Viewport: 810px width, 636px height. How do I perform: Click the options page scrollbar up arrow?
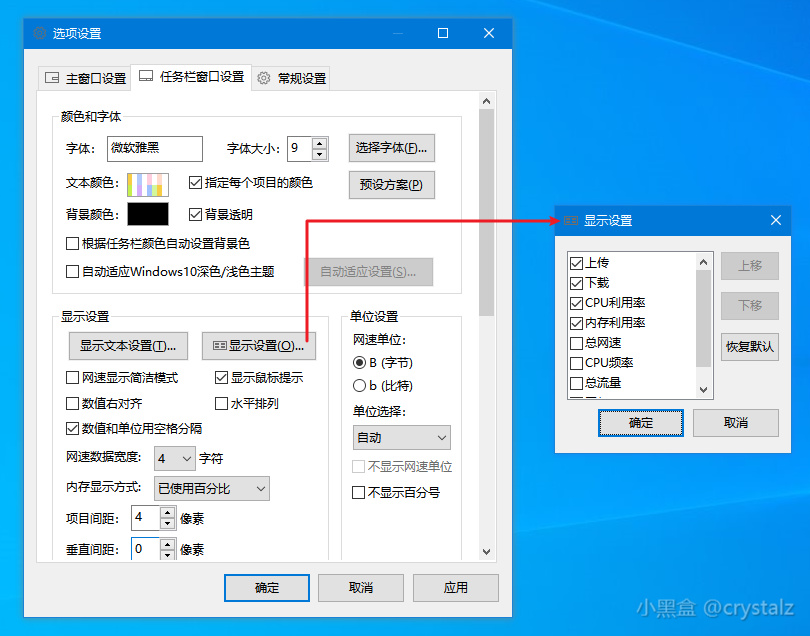click(x=486, y=101)
